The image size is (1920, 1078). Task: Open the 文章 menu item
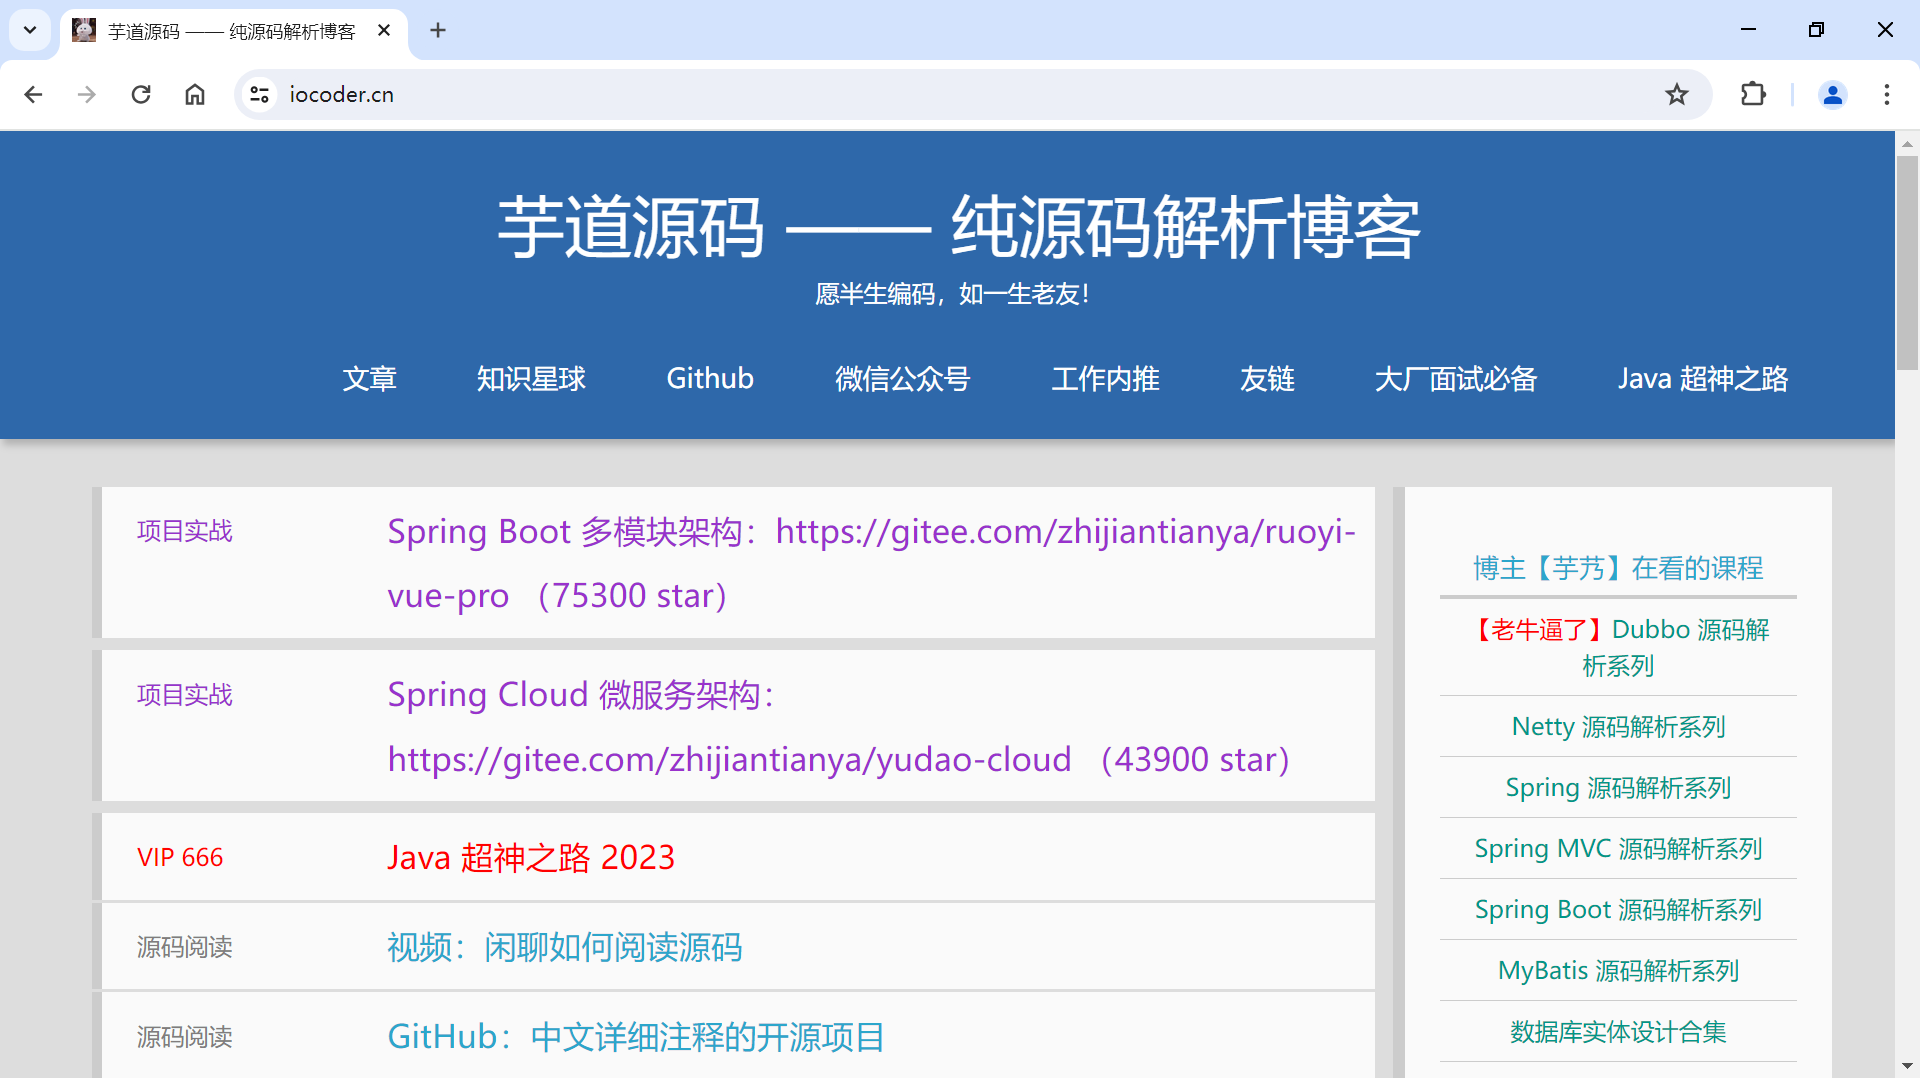(x=370, y=379)
